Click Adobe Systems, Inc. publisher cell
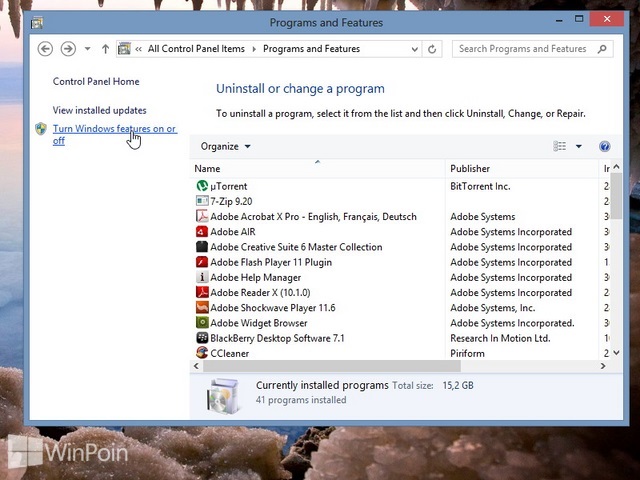The image size is (640, 480). coord(493,308)
